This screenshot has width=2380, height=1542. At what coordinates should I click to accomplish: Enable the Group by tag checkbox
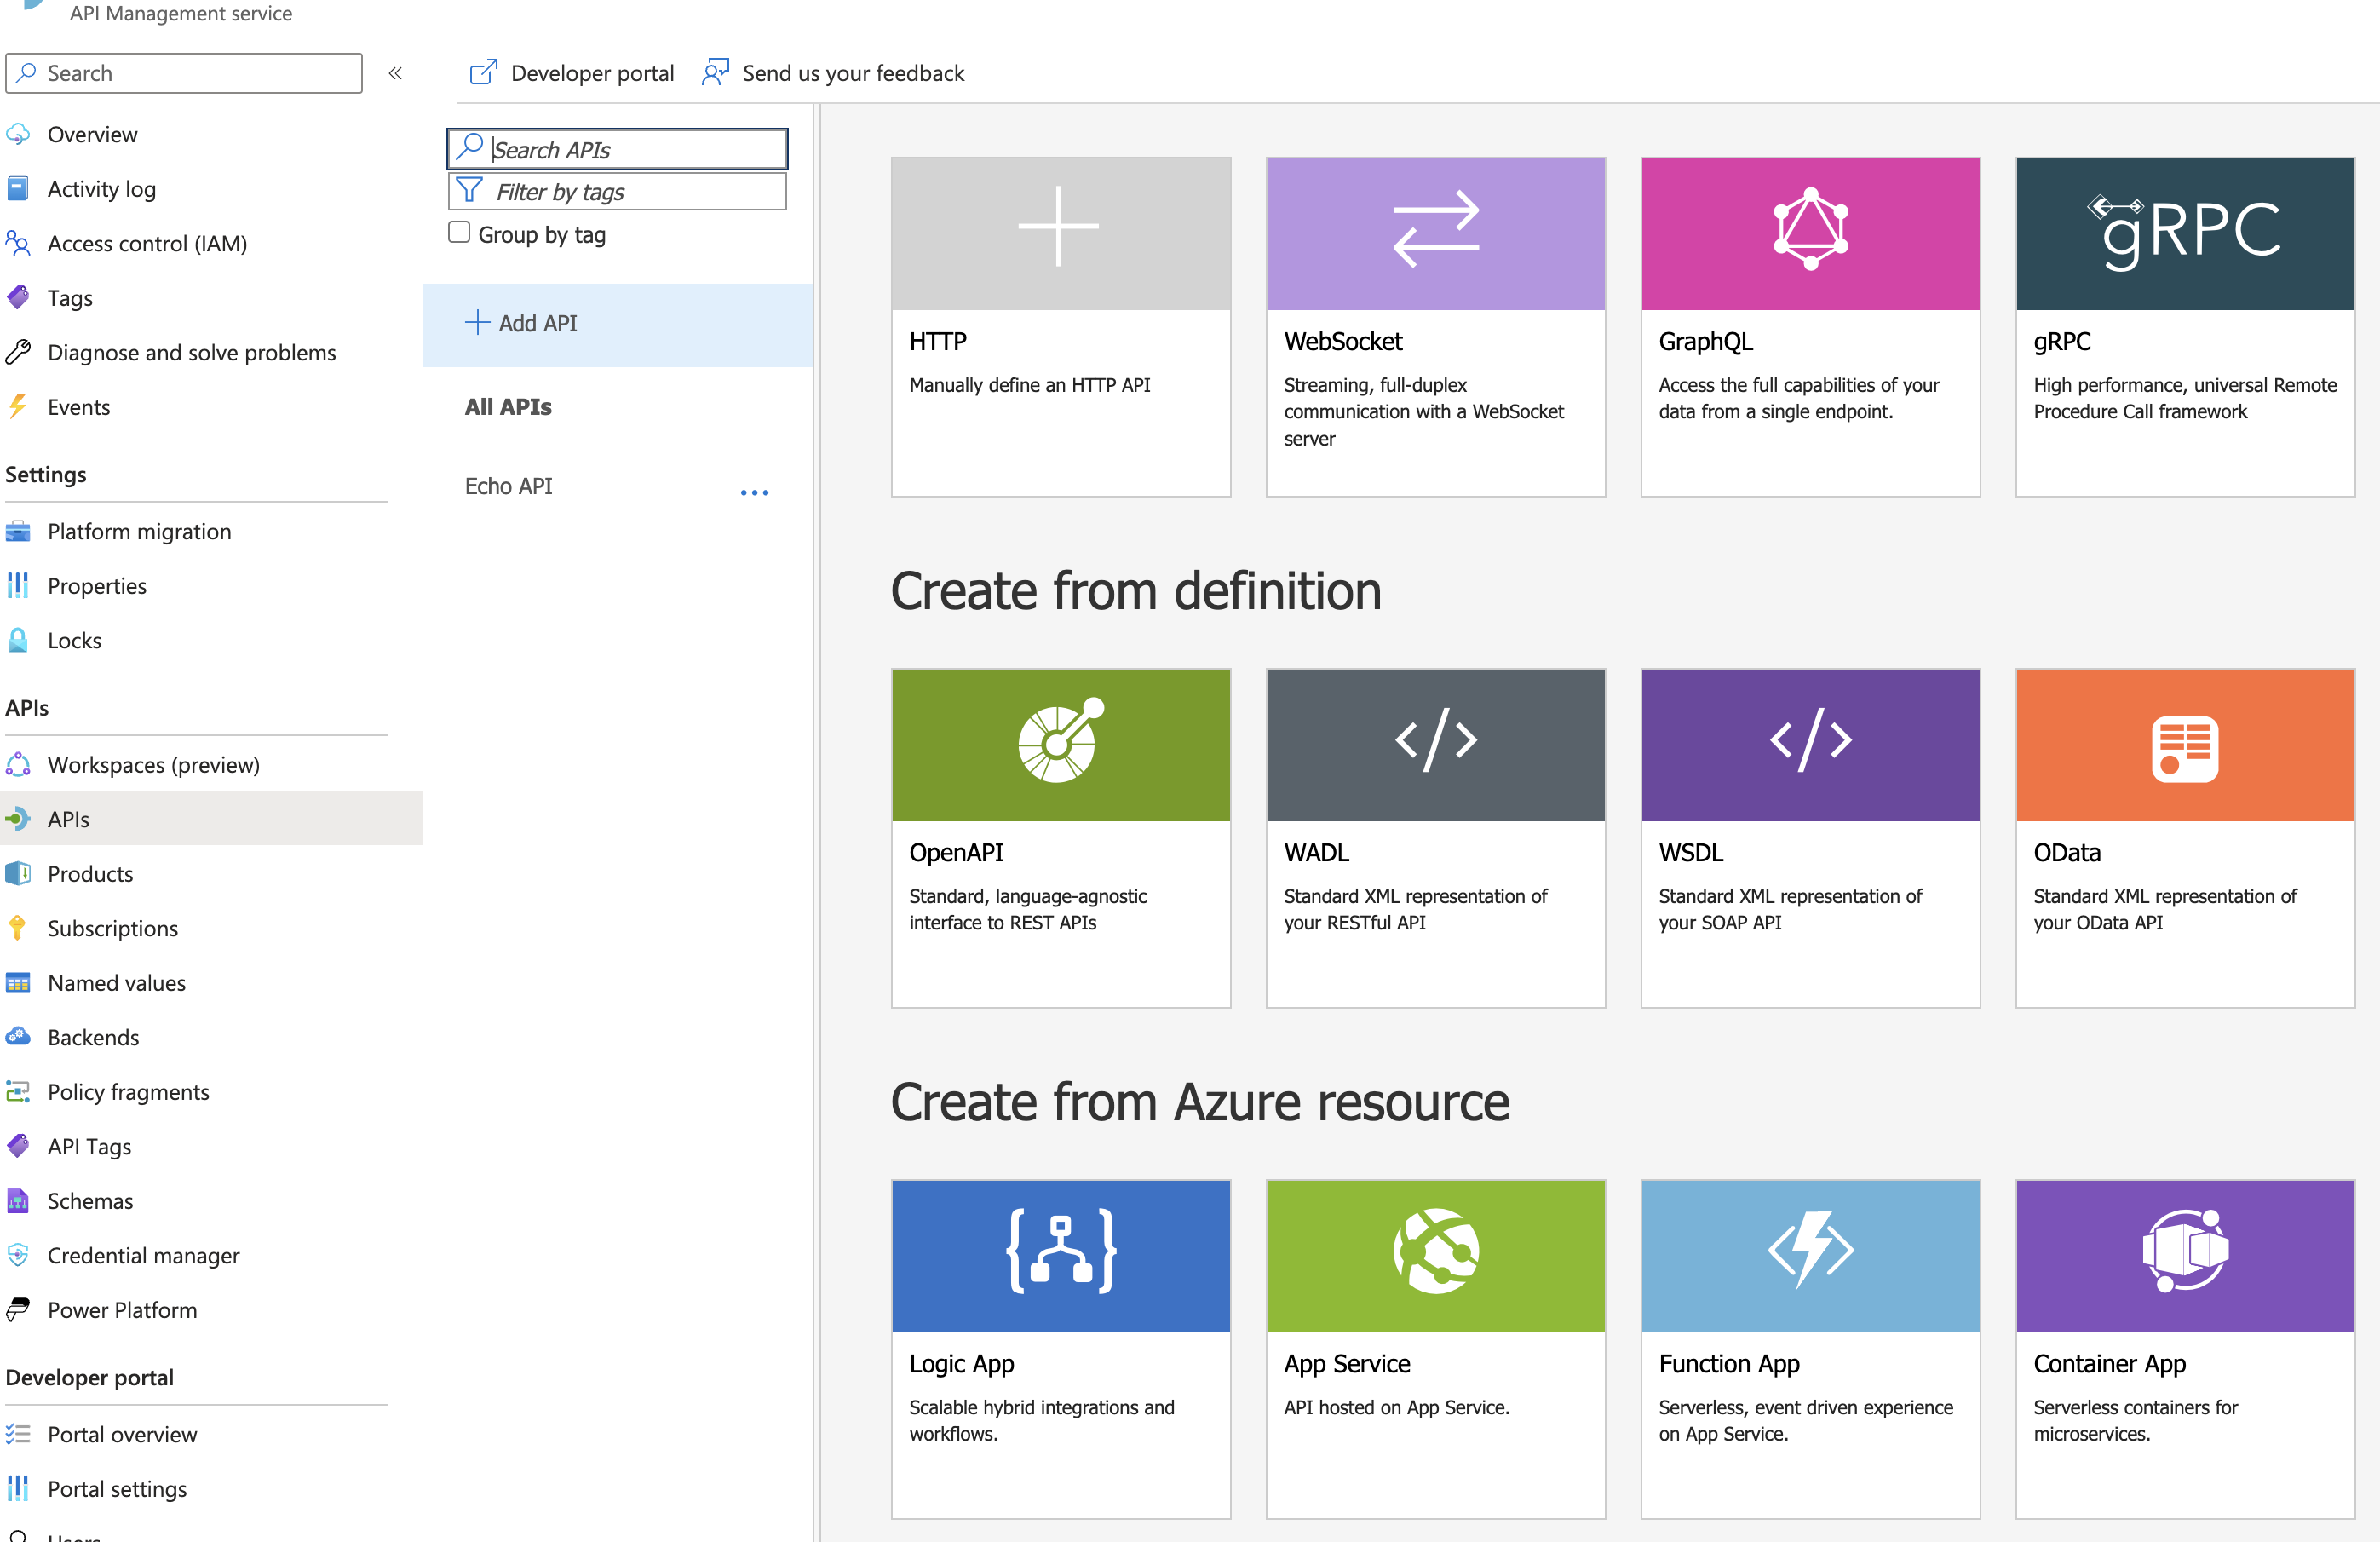tap(459, 233)
